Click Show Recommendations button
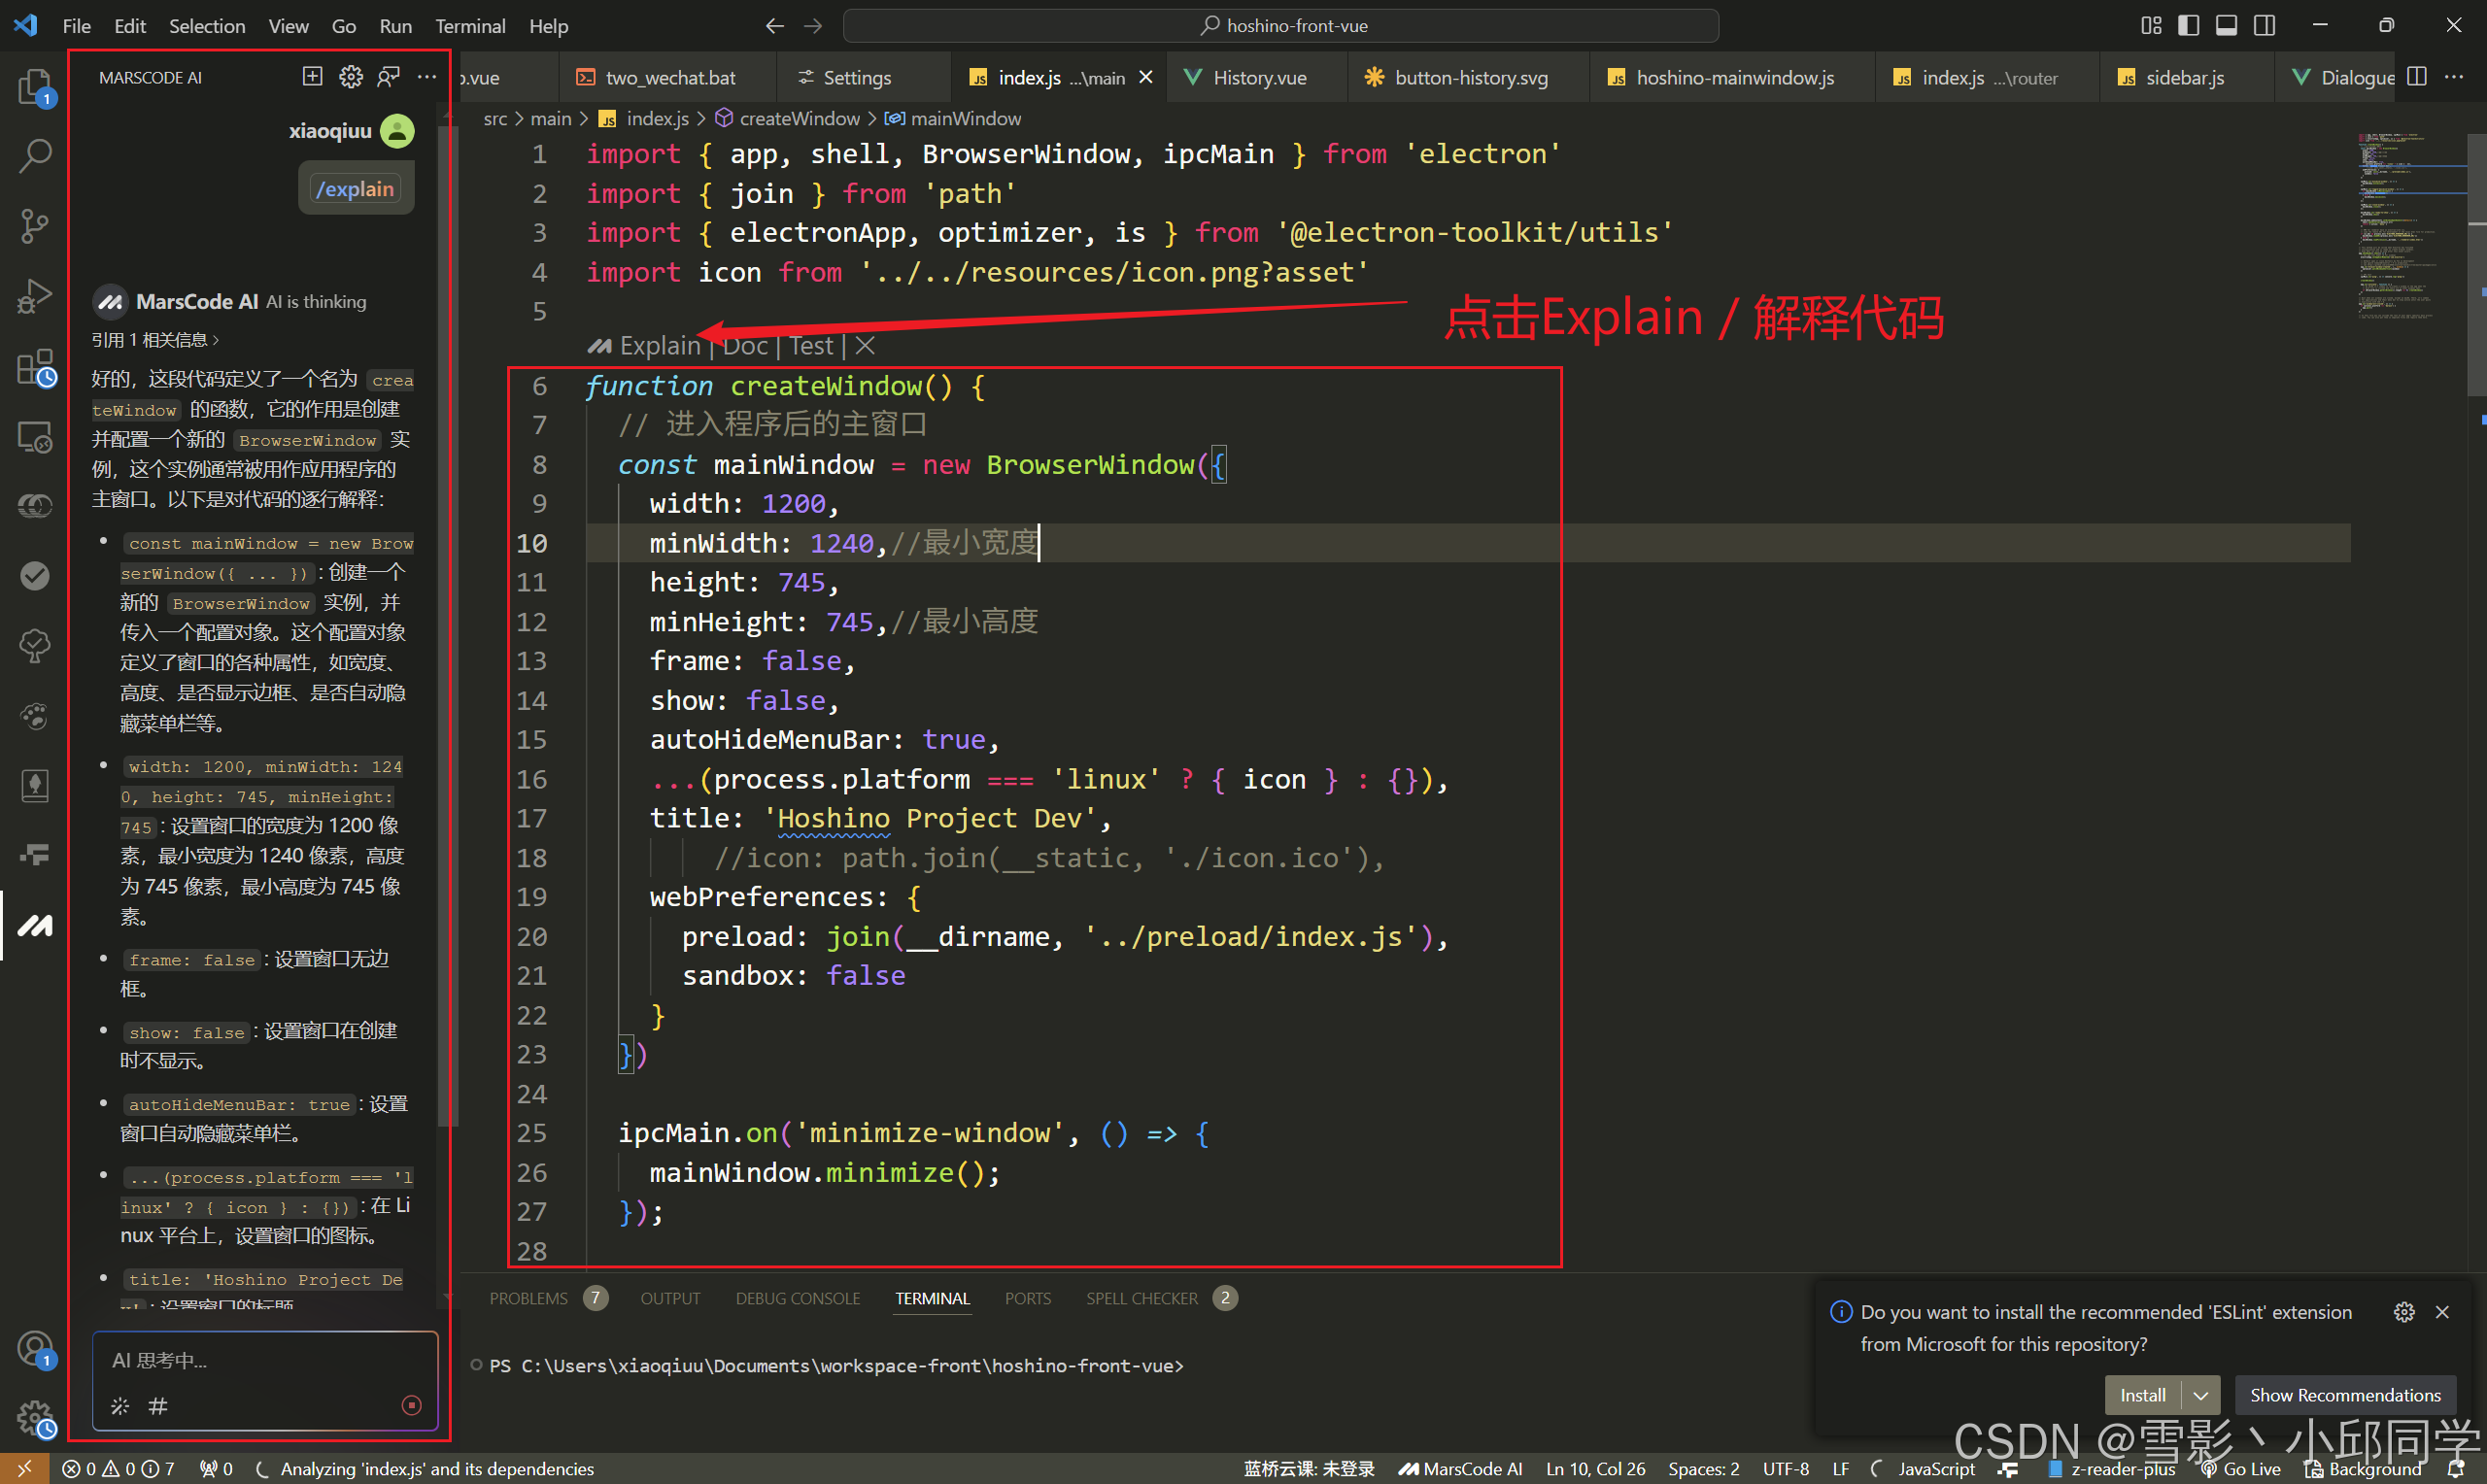The image size is (2487, 1484). coord(2344,1395)
